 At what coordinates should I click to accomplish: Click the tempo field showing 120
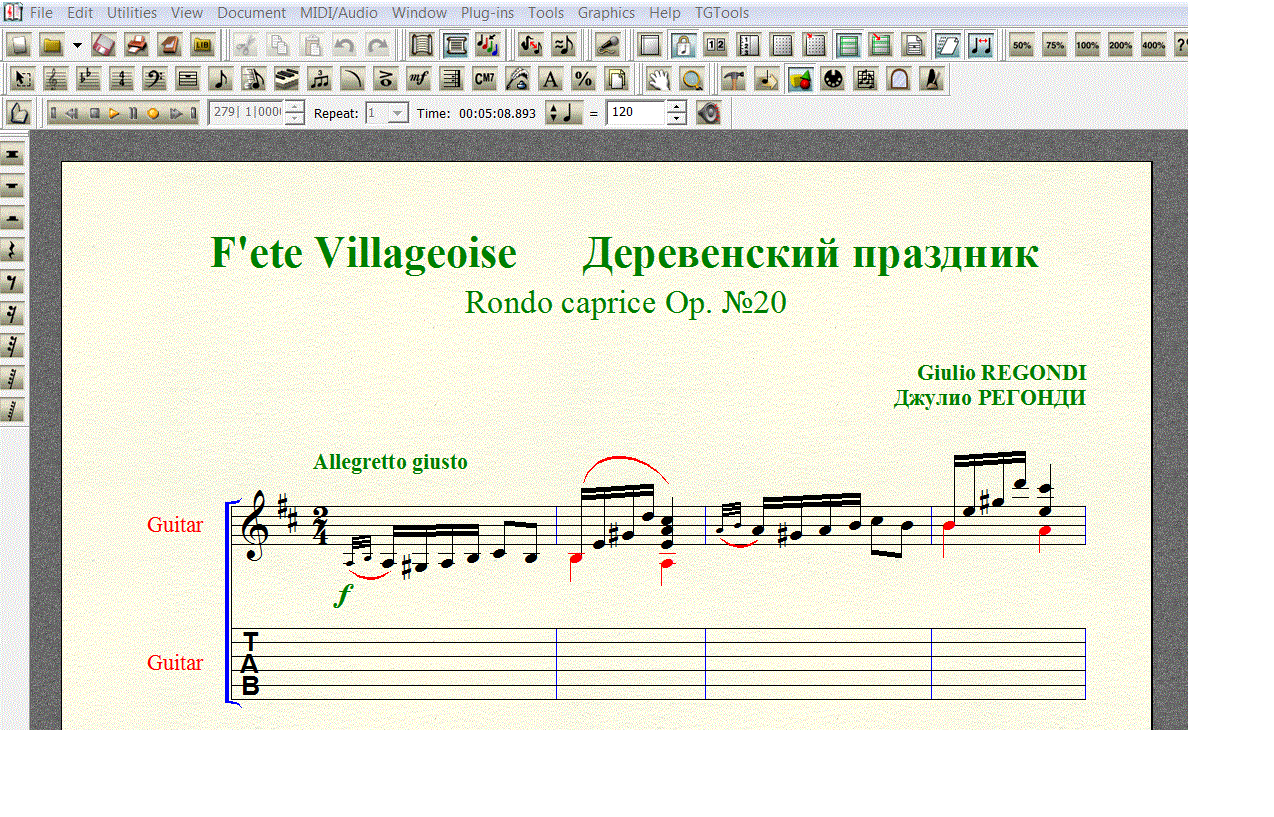point(636,113)
